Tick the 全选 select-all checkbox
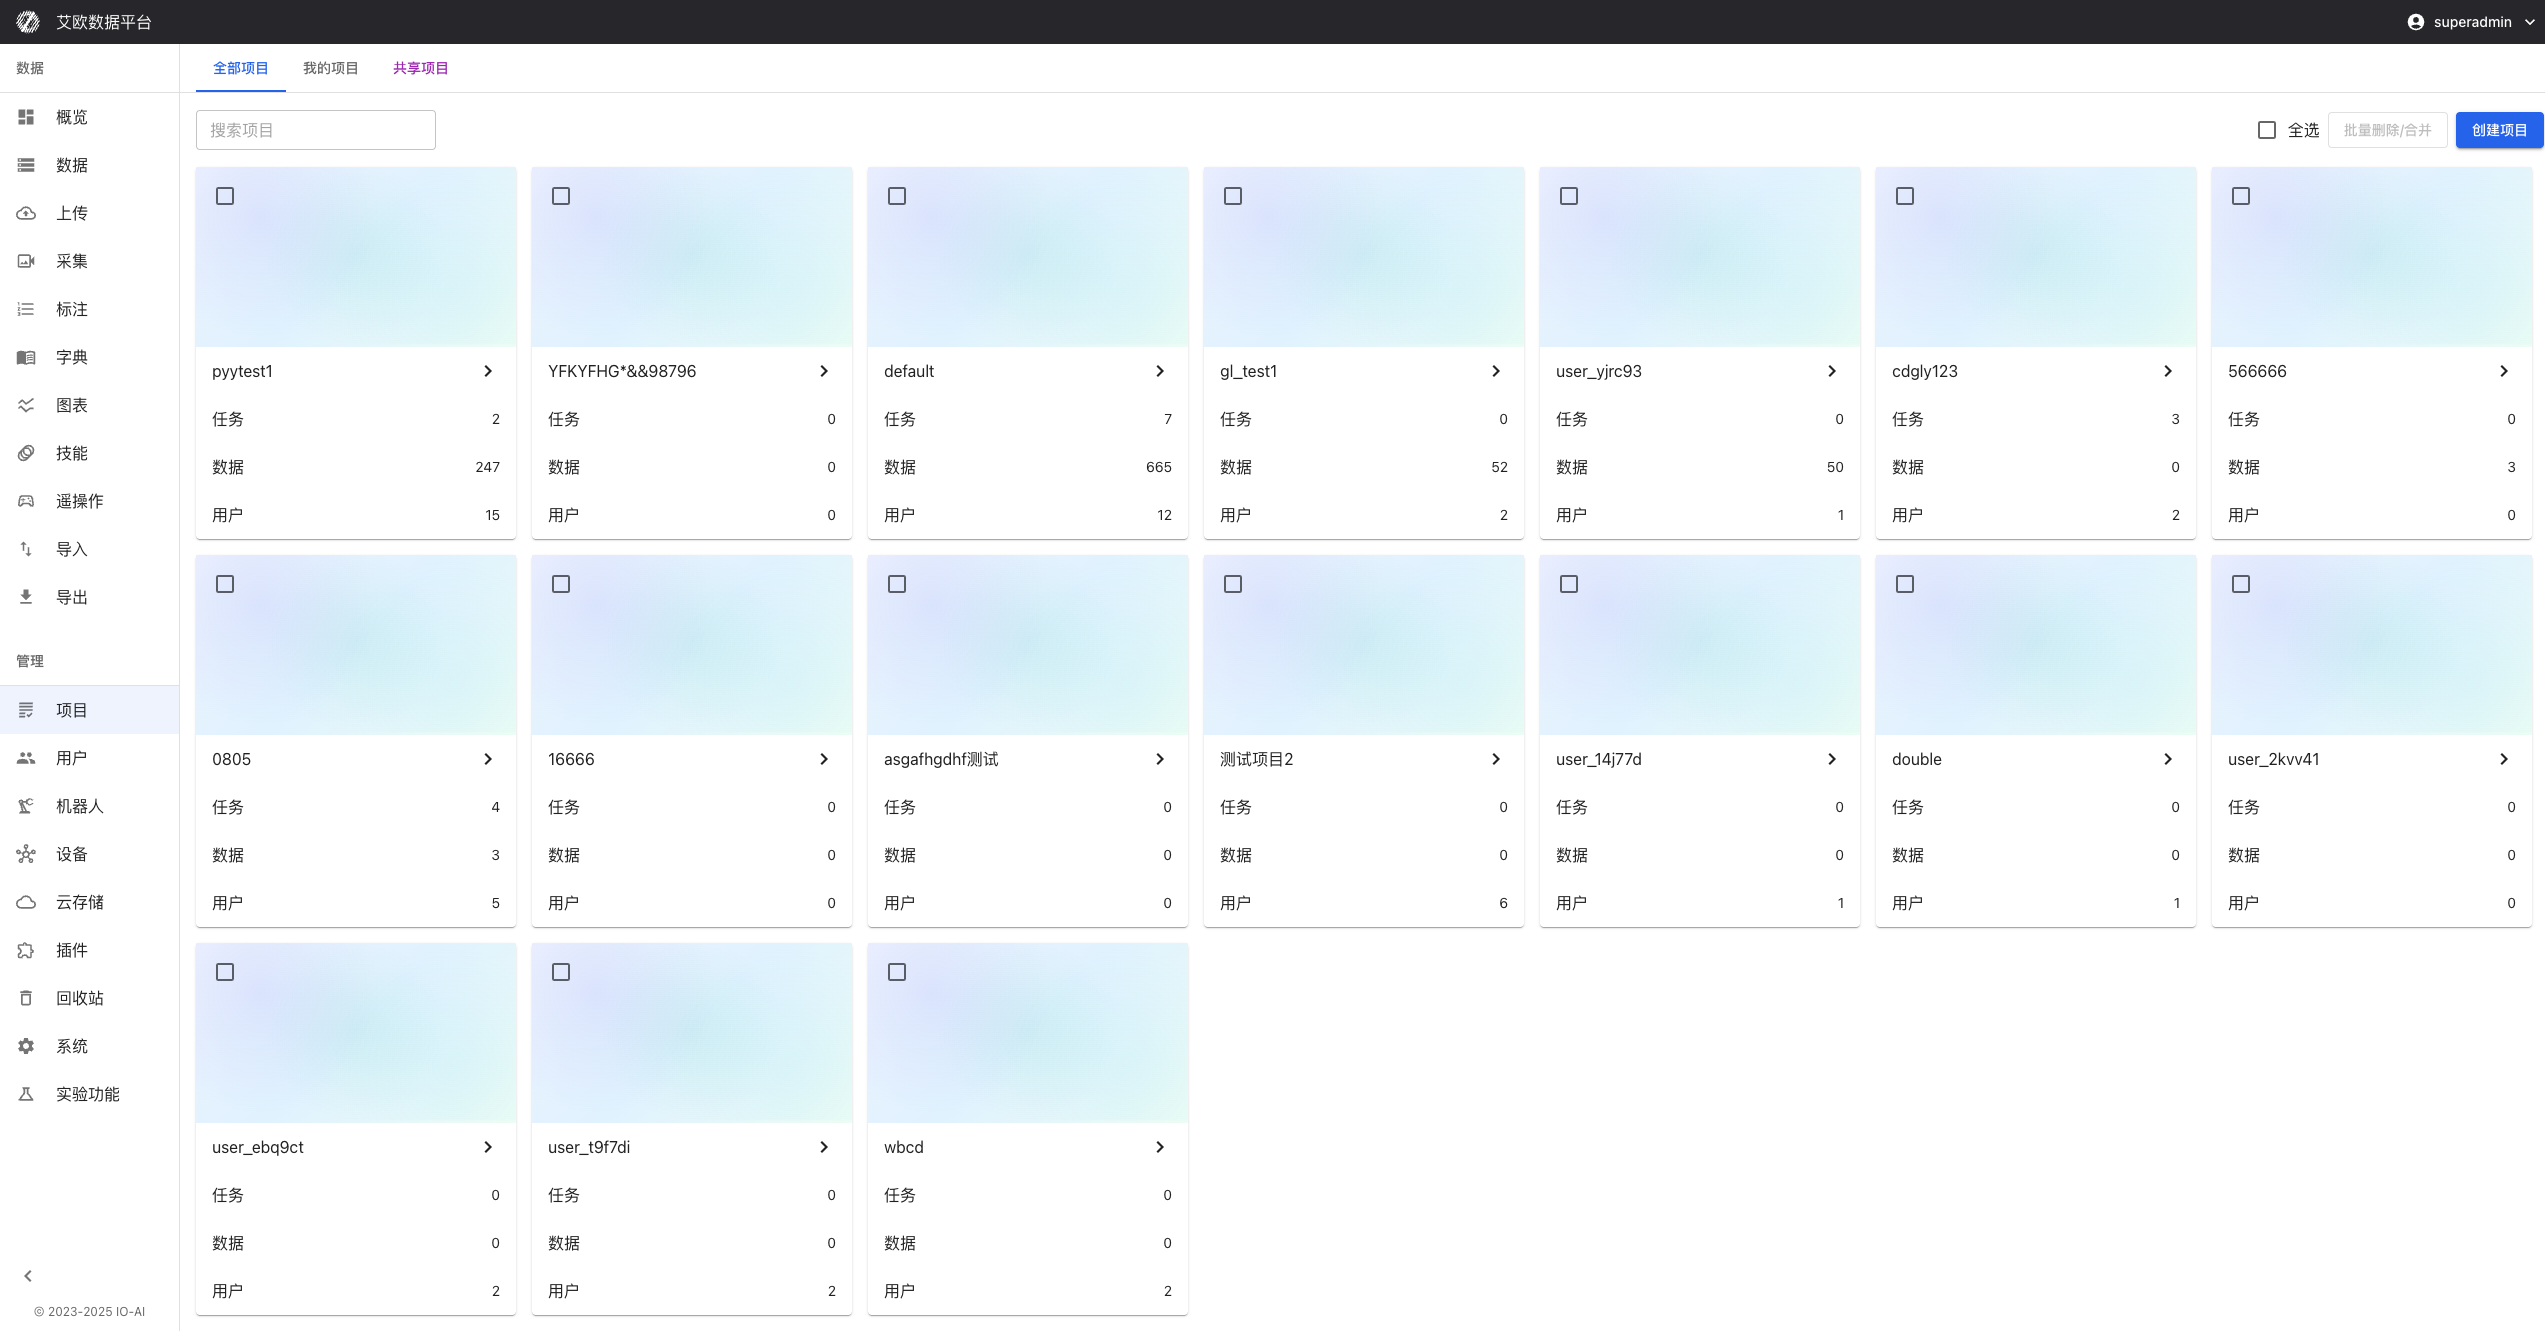This screenshot has height=1331, width=2545. 2267,130
